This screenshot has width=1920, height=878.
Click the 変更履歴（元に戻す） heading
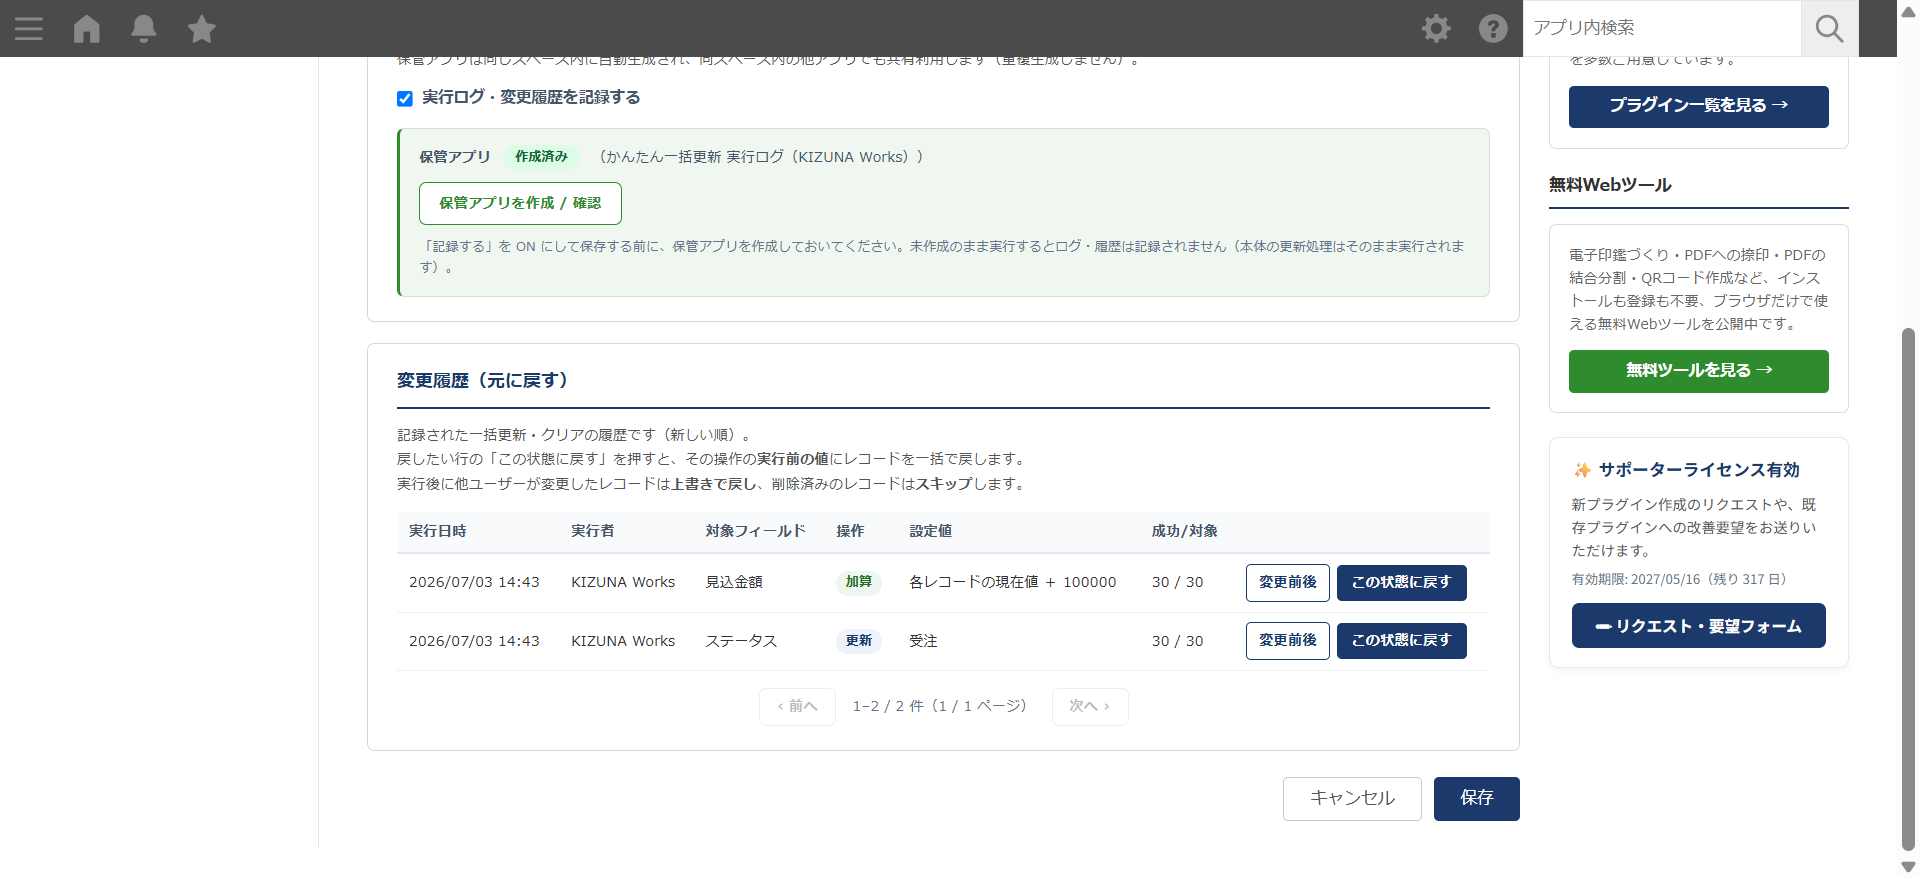pyautogui.click(x=483, y=380)
